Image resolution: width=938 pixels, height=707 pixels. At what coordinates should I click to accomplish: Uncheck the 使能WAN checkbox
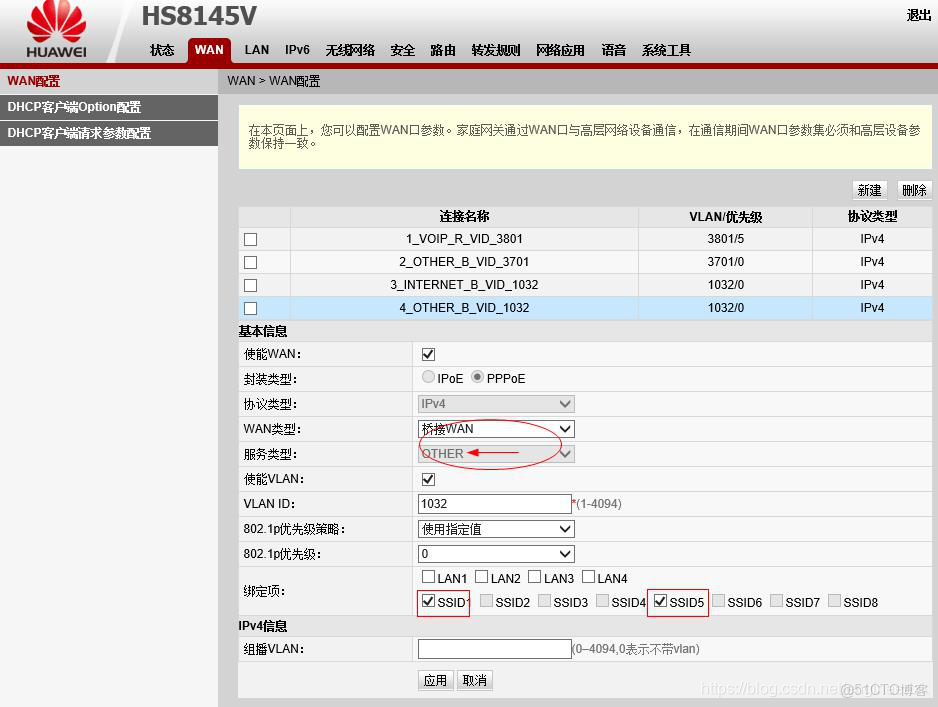(427, 353)
